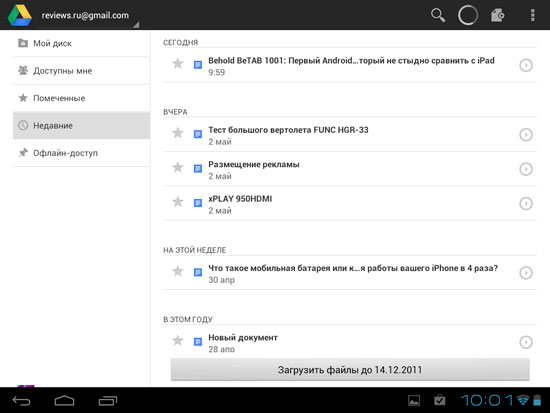
Task: Toggle star on Новый документ
Action: (178, 340)
